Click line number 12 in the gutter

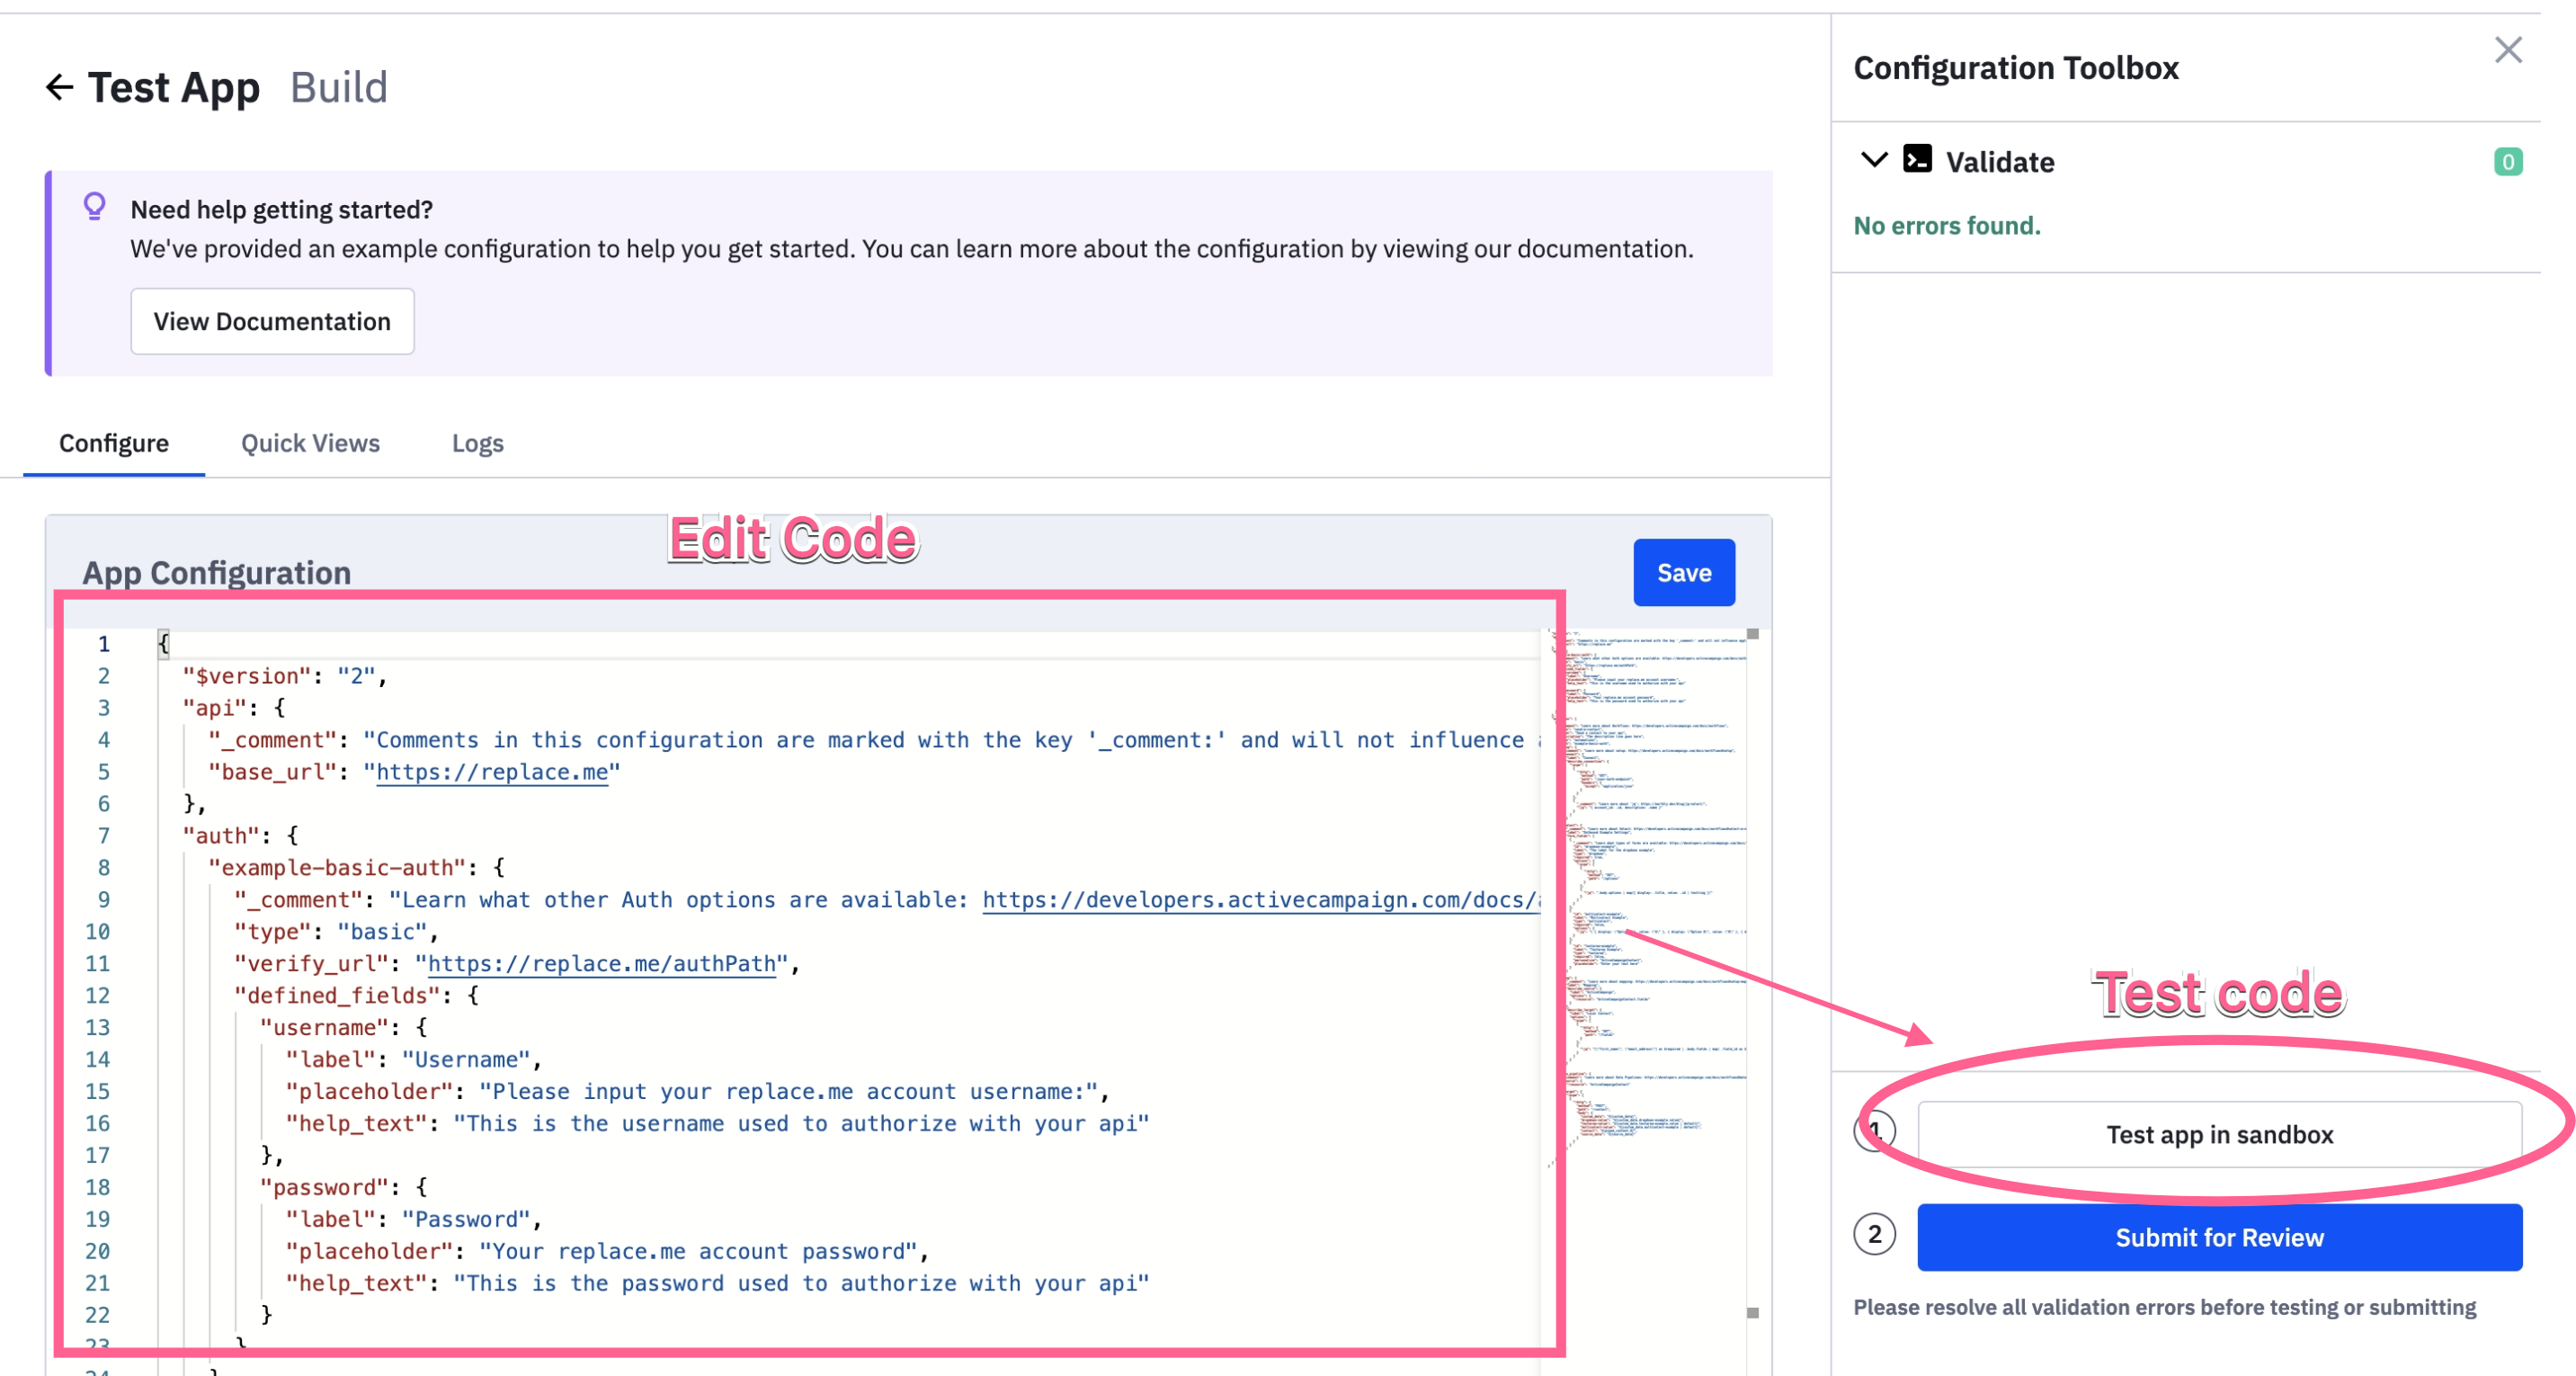(98, 996)
